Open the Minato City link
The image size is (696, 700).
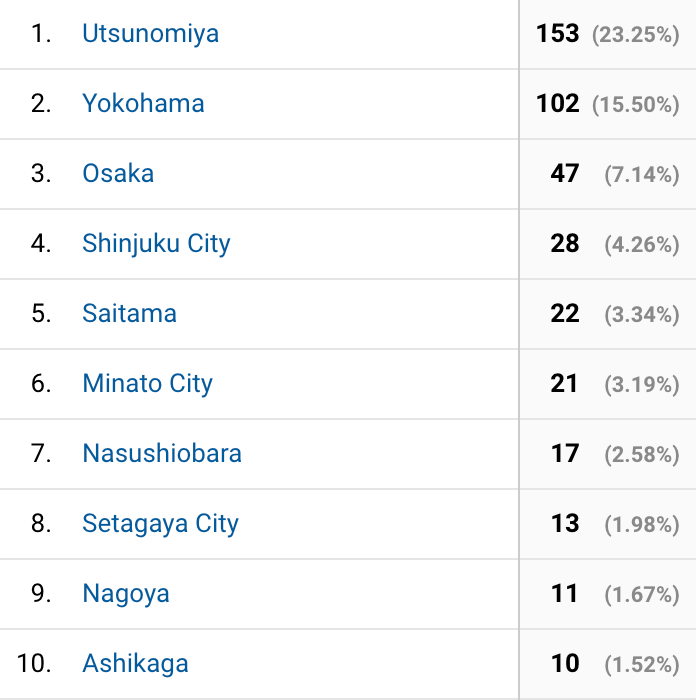[148, 384]
